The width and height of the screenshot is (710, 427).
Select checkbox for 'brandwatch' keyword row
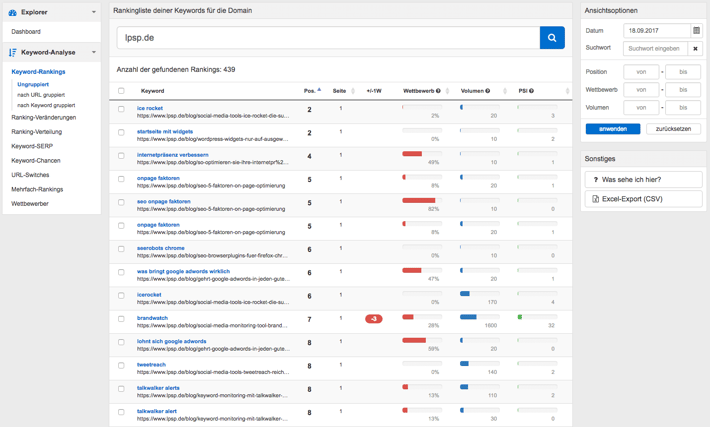[121, 319]
